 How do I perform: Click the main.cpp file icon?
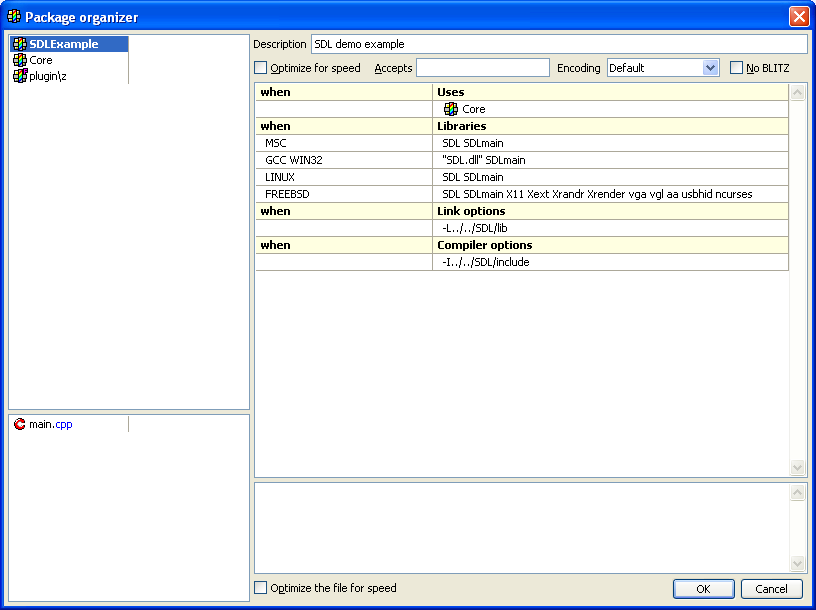[20, 424]
